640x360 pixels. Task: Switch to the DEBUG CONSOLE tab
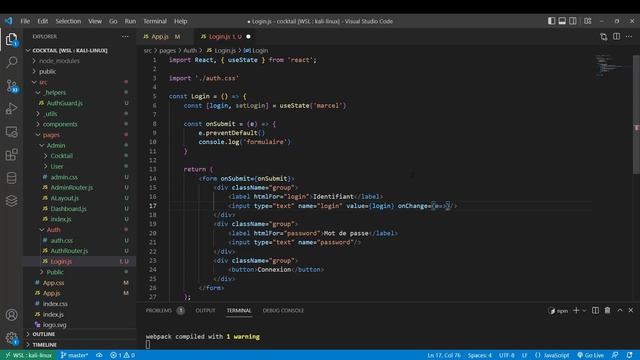(283, 311)
